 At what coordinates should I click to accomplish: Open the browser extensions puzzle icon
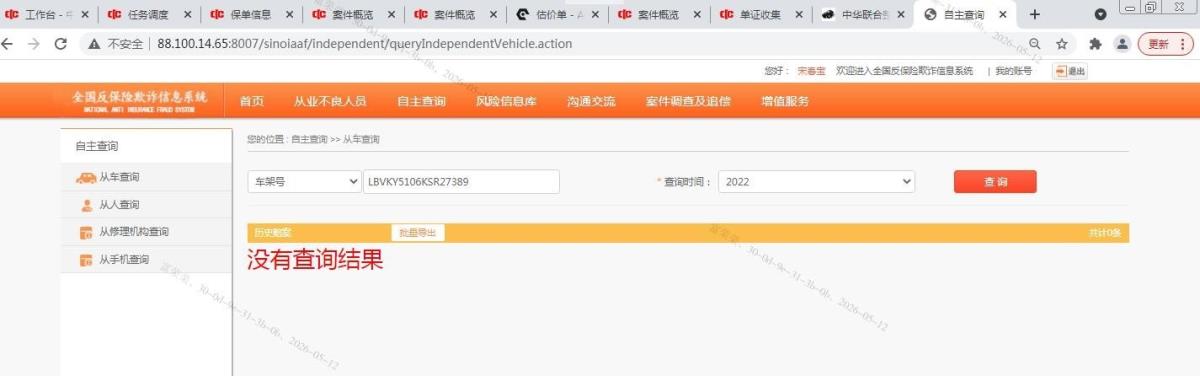pos(1095,44)
